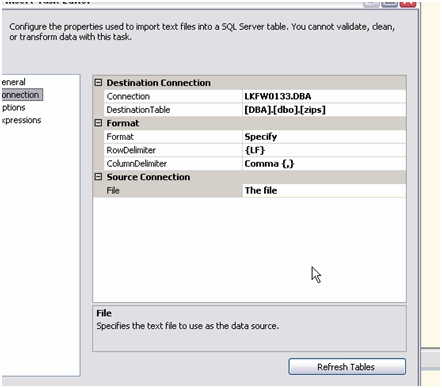Screen dimensions: 442x388
Task: Choose the [DBA].[dbo].[zips] destination table value
Action: 324,110
